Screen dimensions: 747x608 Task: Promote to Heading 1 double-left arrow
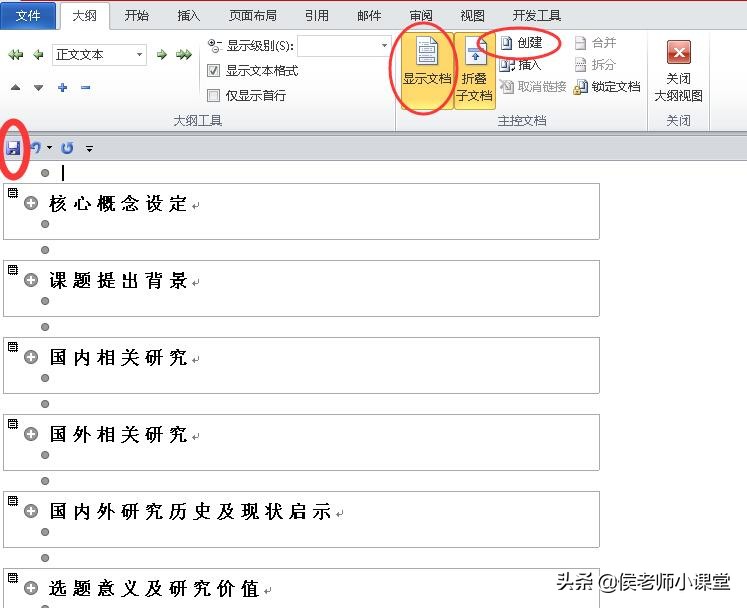tap(16, 55)
